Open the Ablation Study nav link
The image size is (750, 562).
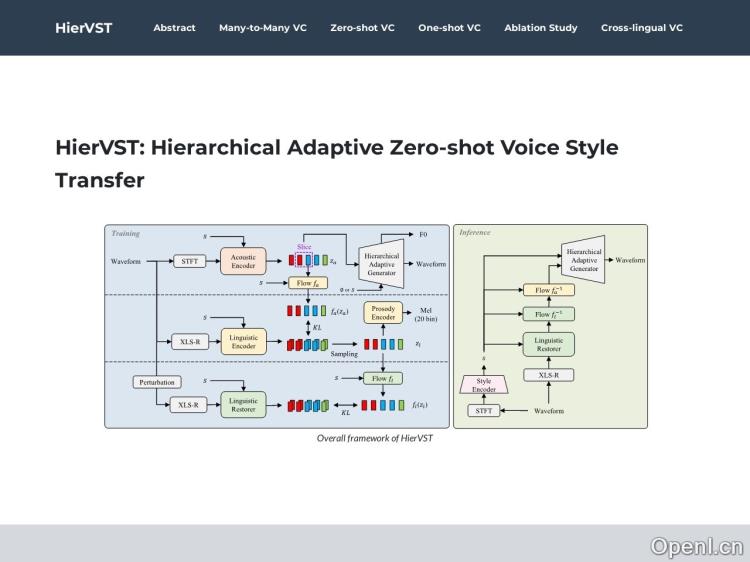(x=540, y=28)
